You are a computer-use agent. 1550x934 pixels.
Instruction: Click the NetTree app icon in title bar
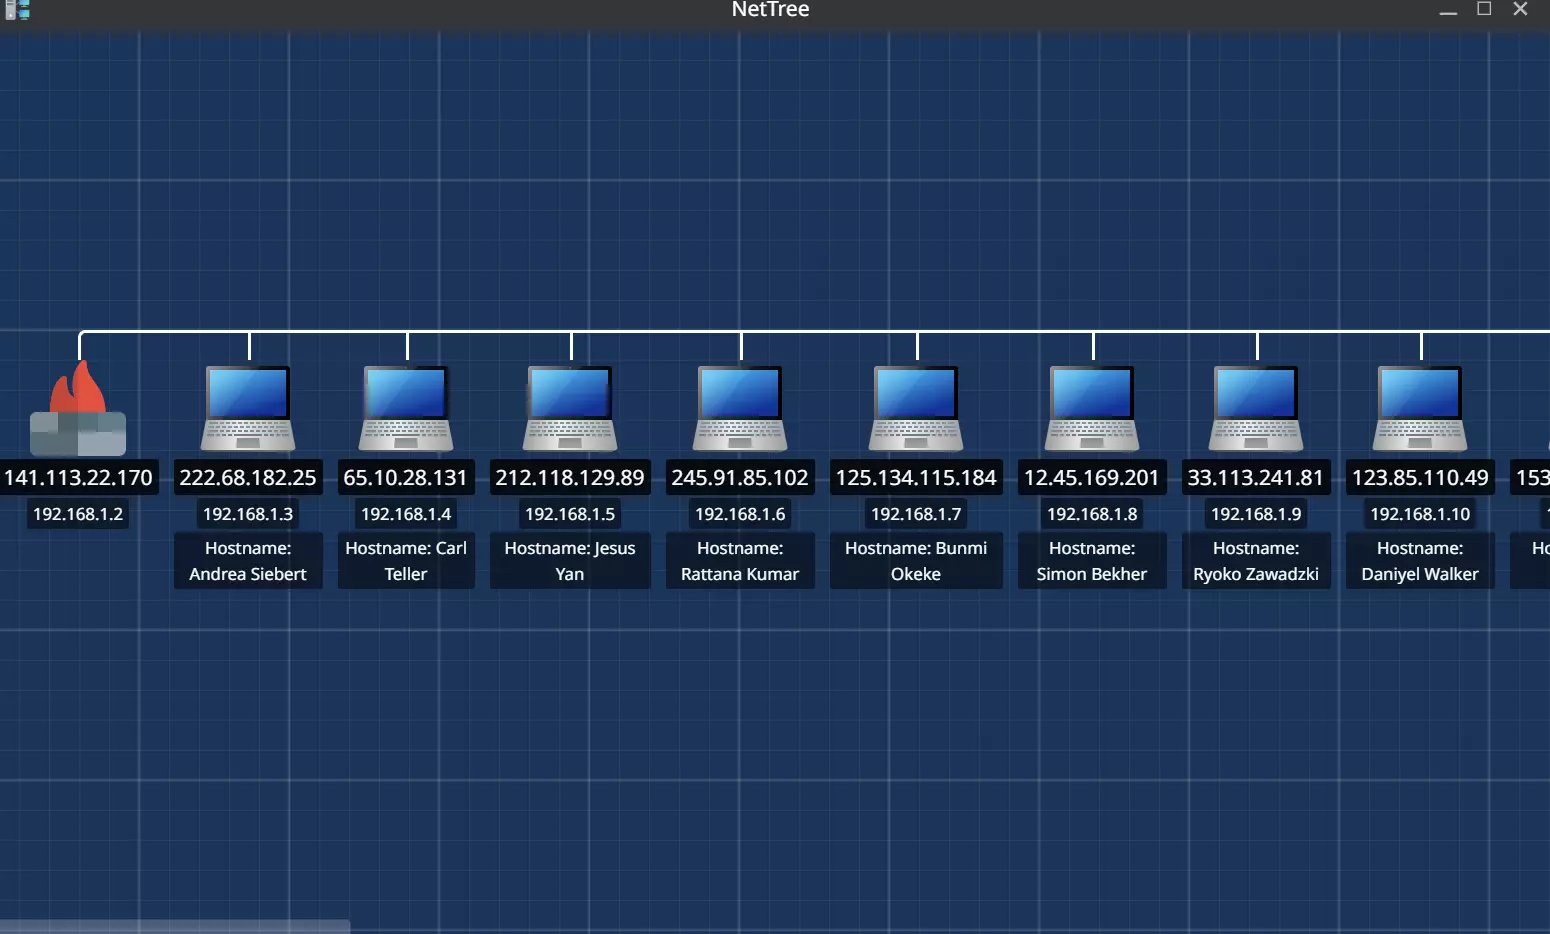17,10
